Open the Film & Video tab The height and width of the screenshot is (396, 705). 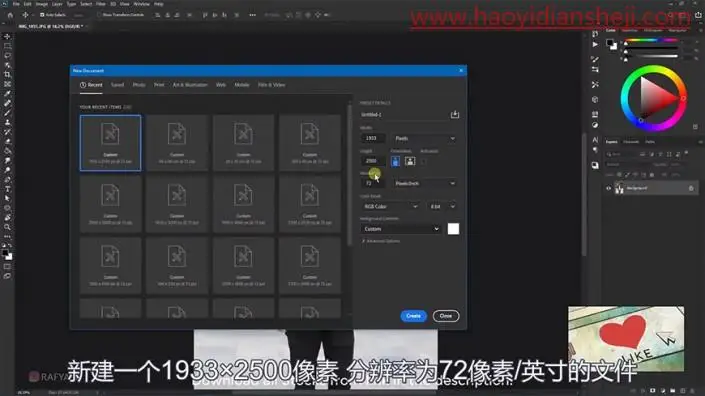(x=271, y=85)
